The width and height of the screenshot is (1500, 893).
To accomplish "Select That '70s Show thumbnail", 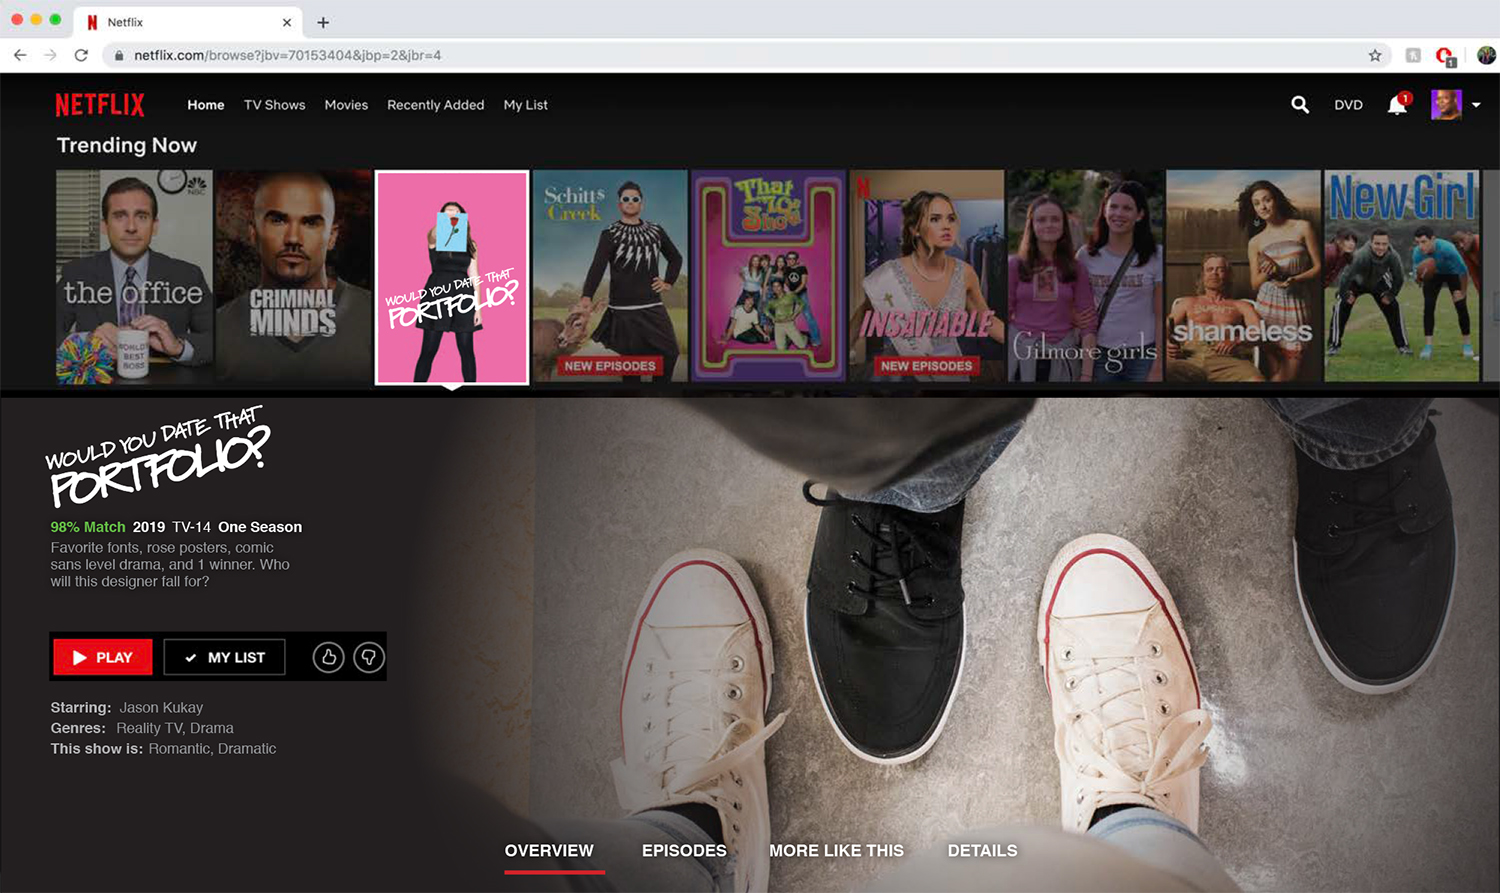I will point(768,276).
